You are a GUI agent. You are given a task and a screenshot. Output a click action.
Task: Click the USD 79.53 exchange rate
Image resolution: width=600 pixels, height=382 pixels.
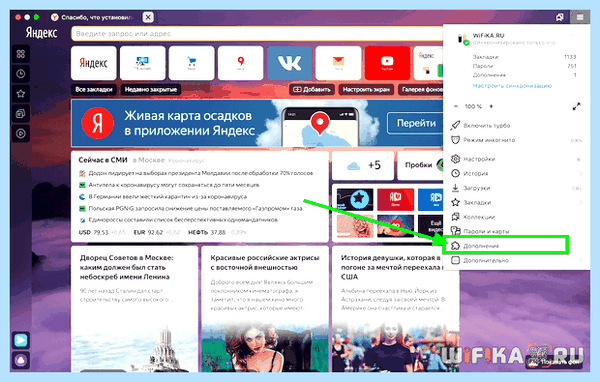point(102,232)
